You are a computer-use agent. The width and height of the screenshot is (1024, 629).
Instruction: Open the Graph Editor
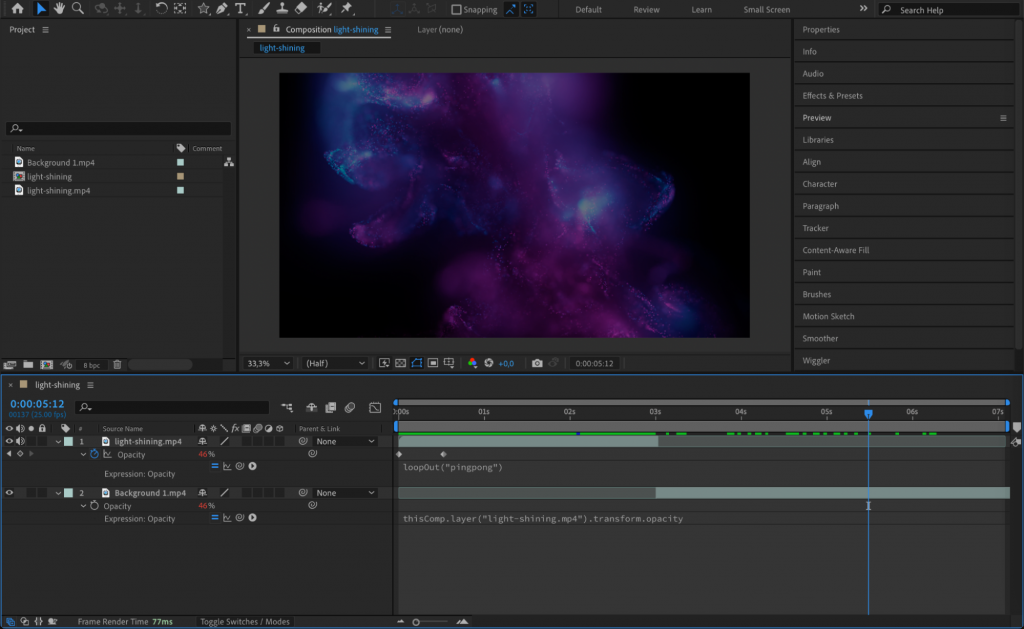375,407
